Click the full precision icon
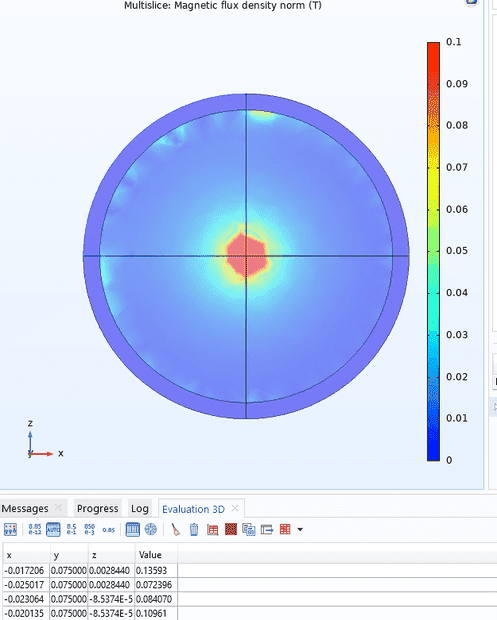Image resolution: width=497 pixels, height=620 pixels. [10, 529]
